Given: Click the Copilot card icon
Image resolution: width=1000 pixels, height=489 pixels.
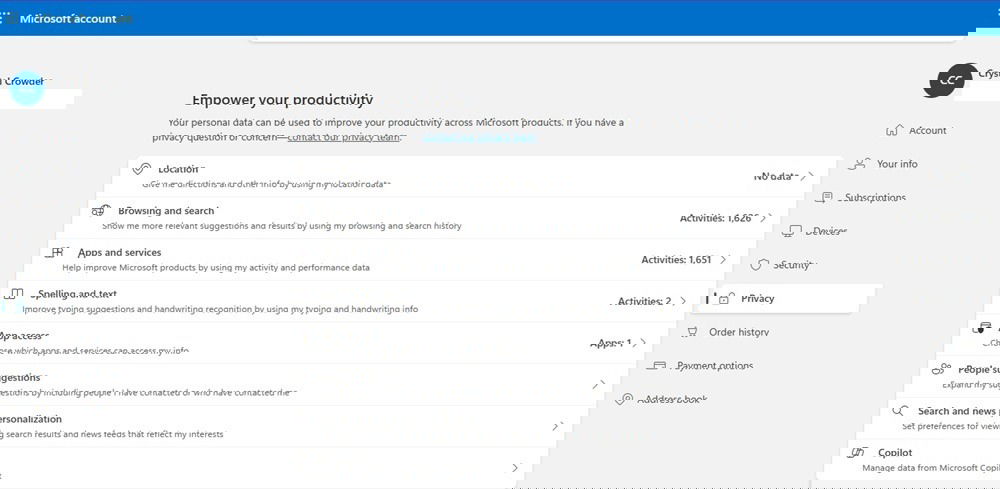Looking at the screenshot, I should coord(858,453).
